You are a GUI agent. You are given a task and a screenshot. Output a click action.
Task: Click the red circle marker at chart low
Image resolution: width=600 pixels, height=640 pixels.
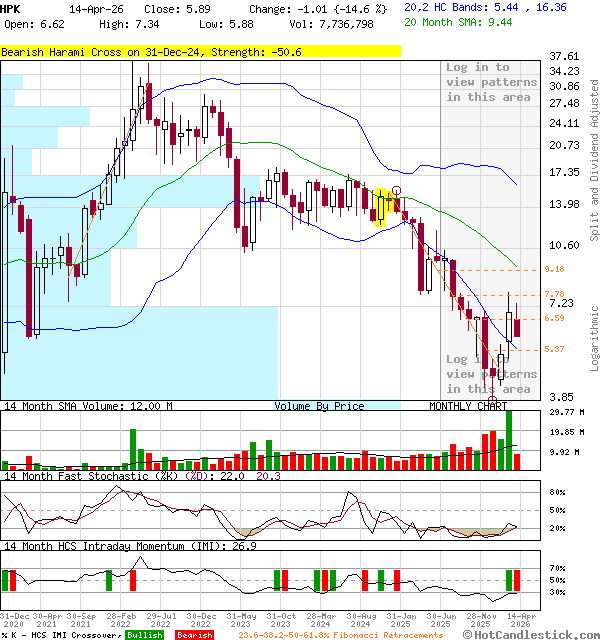[492, 400]
